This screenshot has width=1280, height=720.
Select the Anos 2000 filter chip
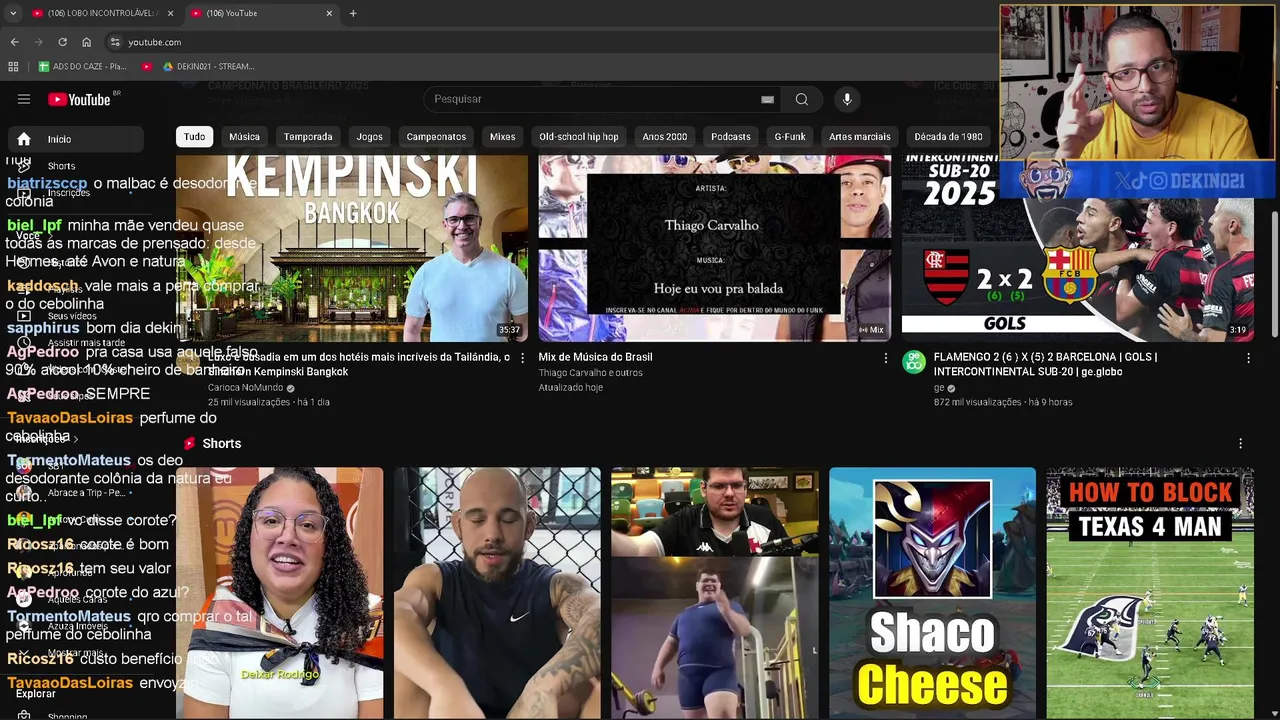(x=665, y=136)
